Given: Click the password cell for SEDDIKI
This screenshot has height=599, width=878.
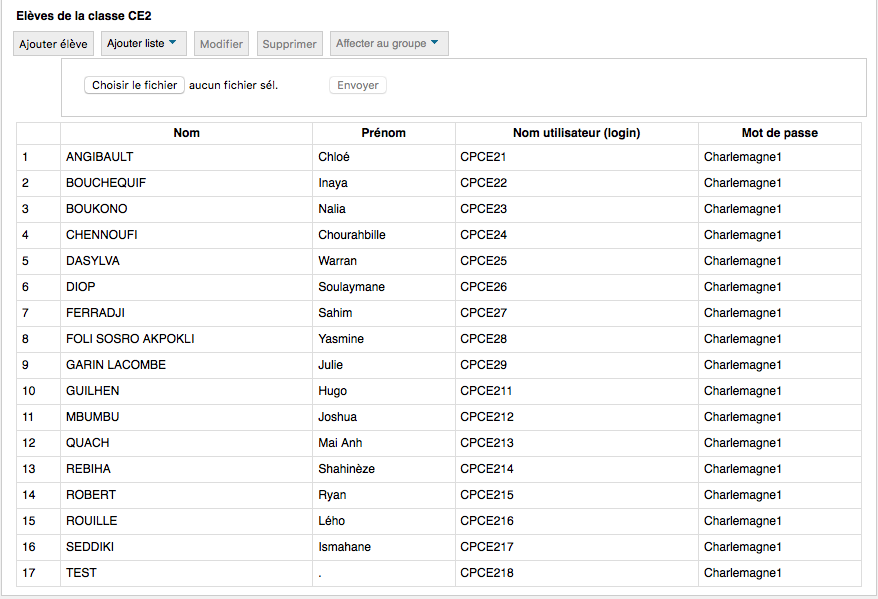Looking at the screenshot, I should (x=742, y=547).
